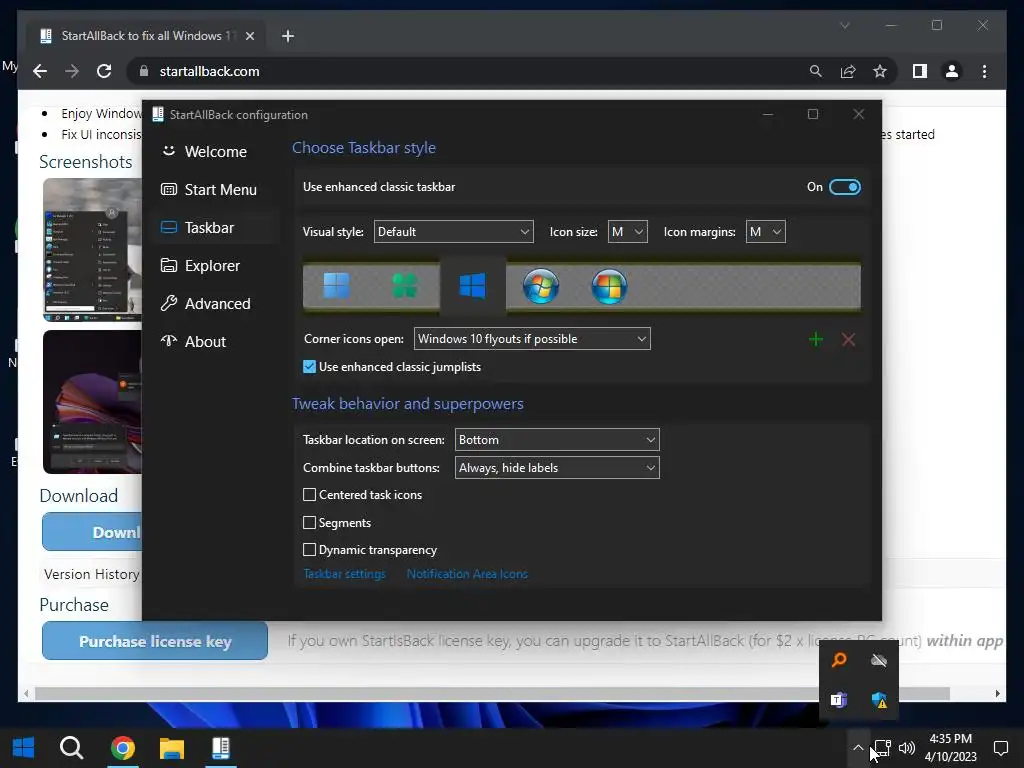The height and width of the screenshot is (768, 1024).
Task: Select the Windows 7 blue orb start style
Action: [x=541, y=286]
